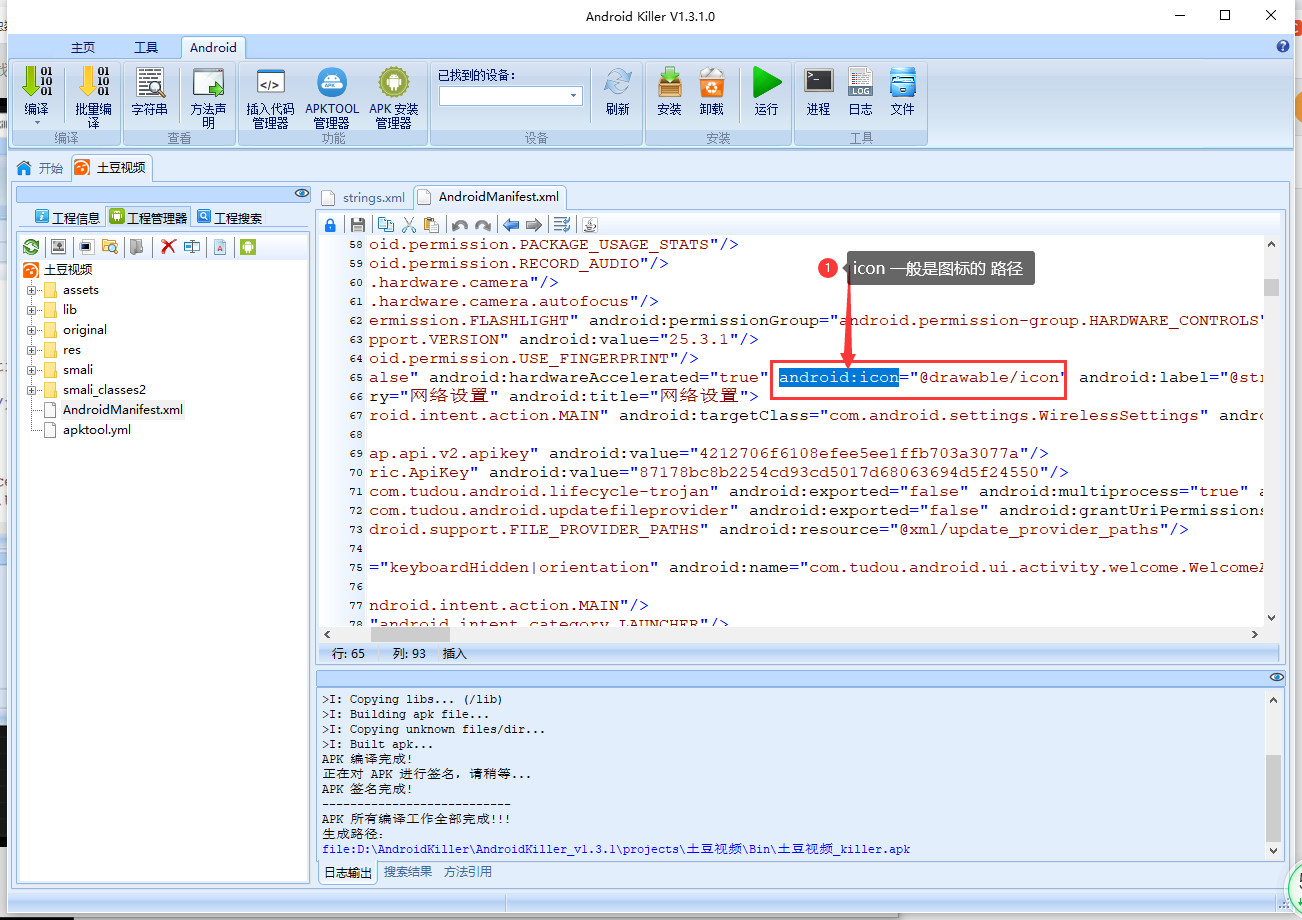Click the rename icon in project toolbar
1302x920 pixels.
192,246
